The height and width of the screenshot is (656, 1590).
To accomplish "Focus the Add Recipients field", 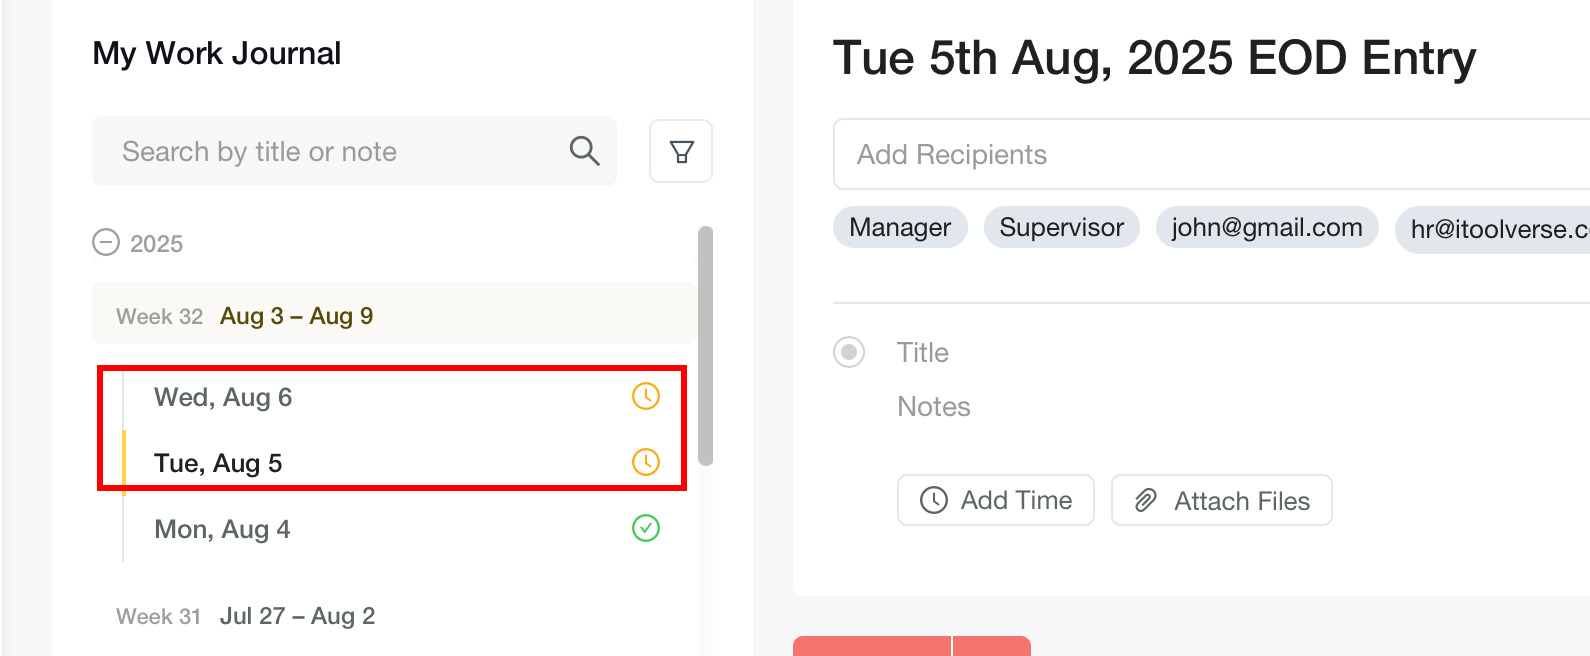I will coord(1200,154).
